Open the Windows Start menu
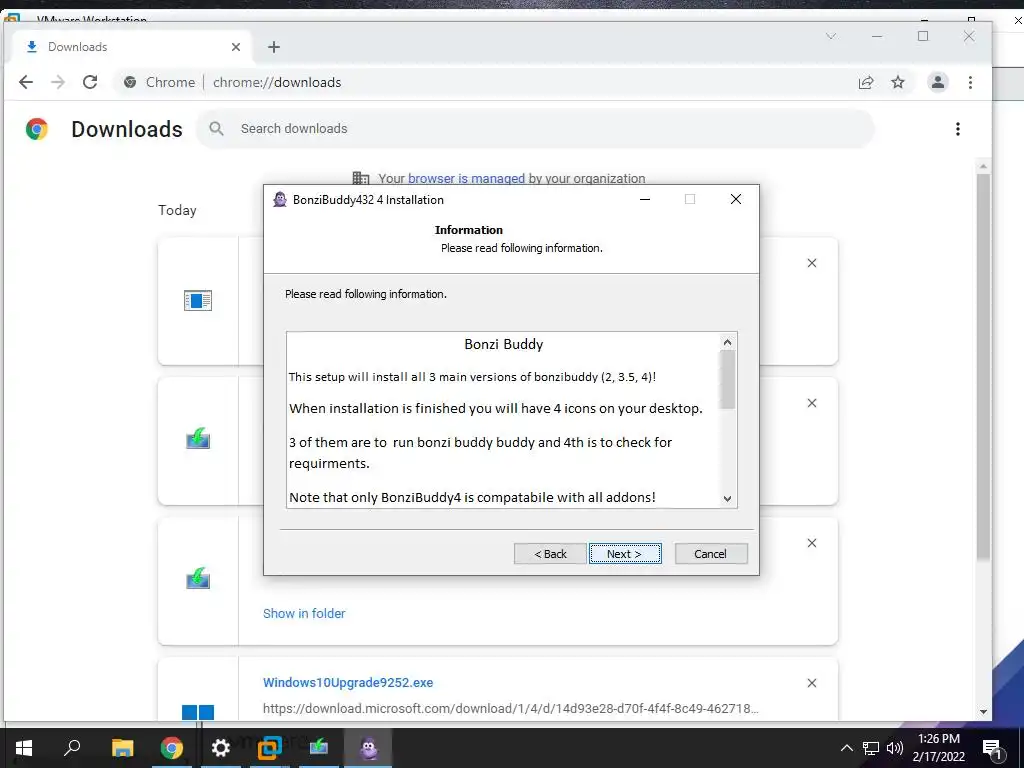The width and height of the screenshot is (1024, 768). coord(24,748)
